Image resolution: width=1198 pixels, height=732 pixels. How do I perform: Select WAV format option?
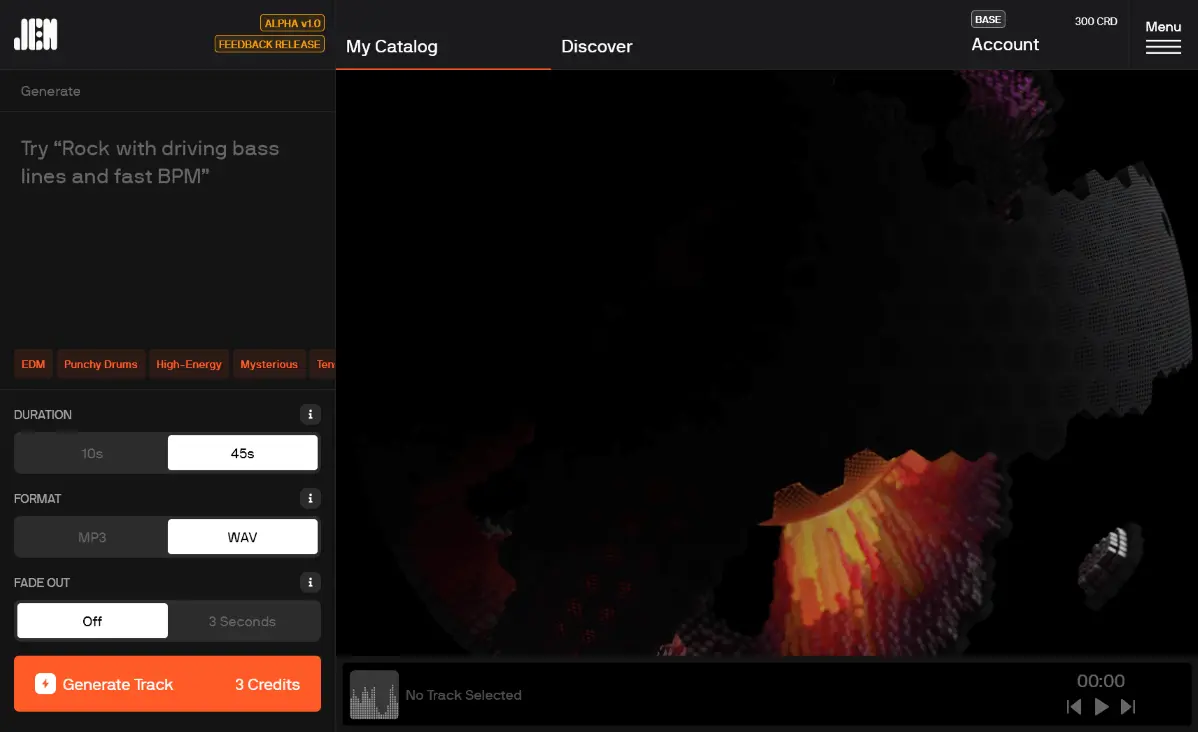243,537
